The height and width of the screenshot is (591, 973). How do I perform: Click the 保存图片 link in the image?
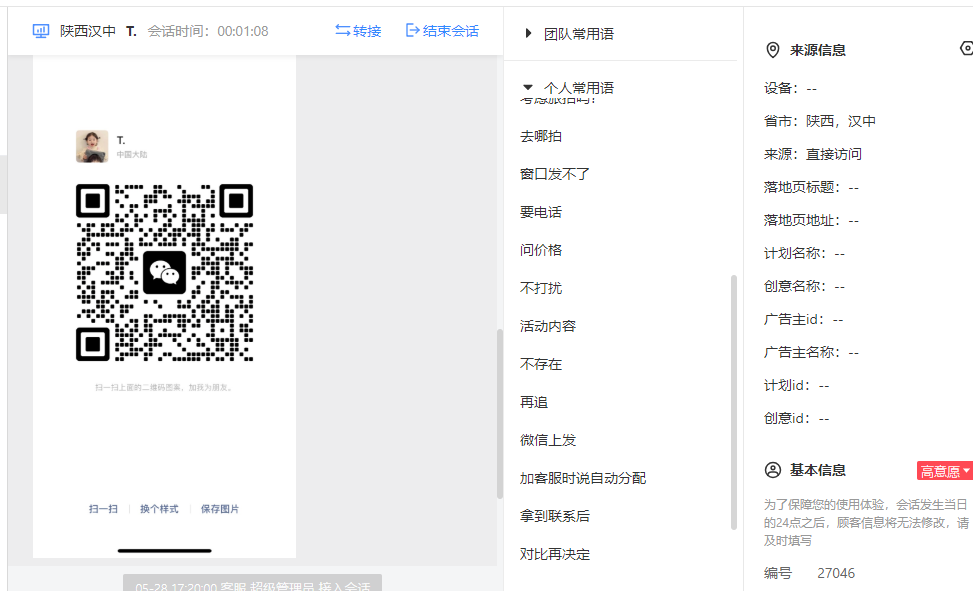click(220, 509)
